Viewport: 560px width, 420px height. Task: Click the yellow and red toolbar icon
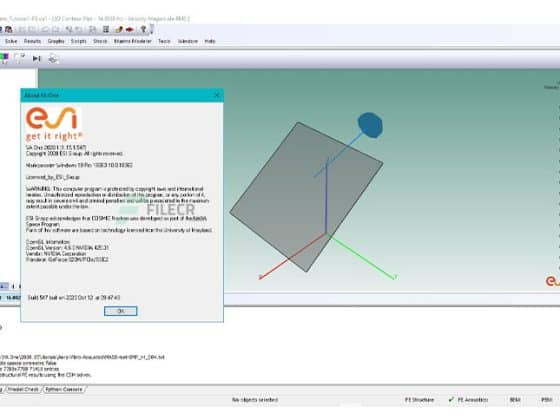(119, 29)
